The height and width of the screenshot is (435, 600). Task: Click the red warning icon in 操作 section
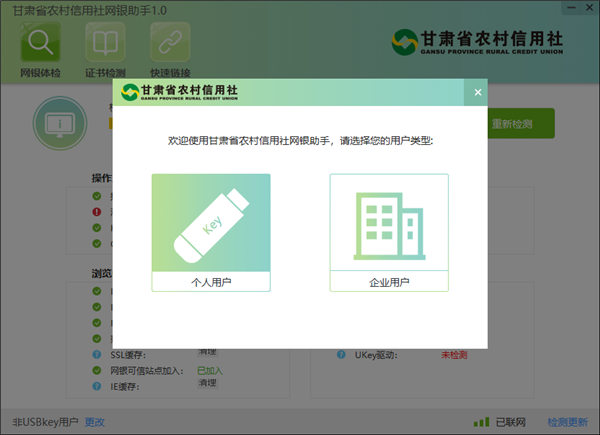click(x=97, y=212)
